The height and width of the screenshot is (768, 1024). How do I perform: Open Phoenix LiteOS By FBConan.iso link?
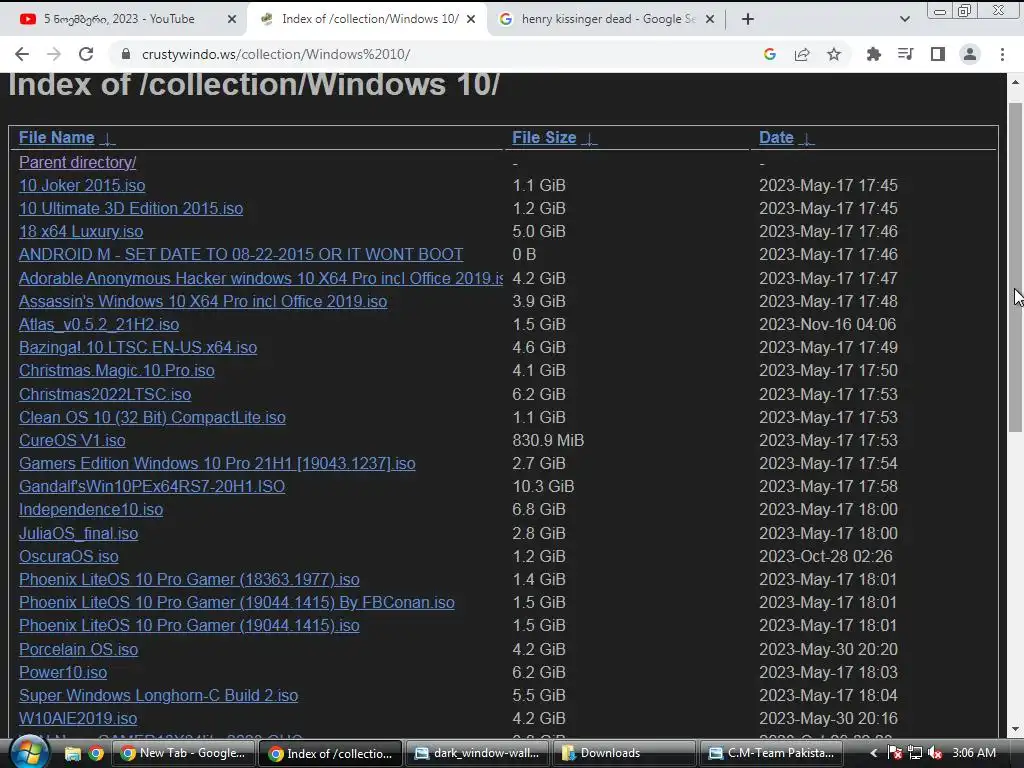pos(236,602)
